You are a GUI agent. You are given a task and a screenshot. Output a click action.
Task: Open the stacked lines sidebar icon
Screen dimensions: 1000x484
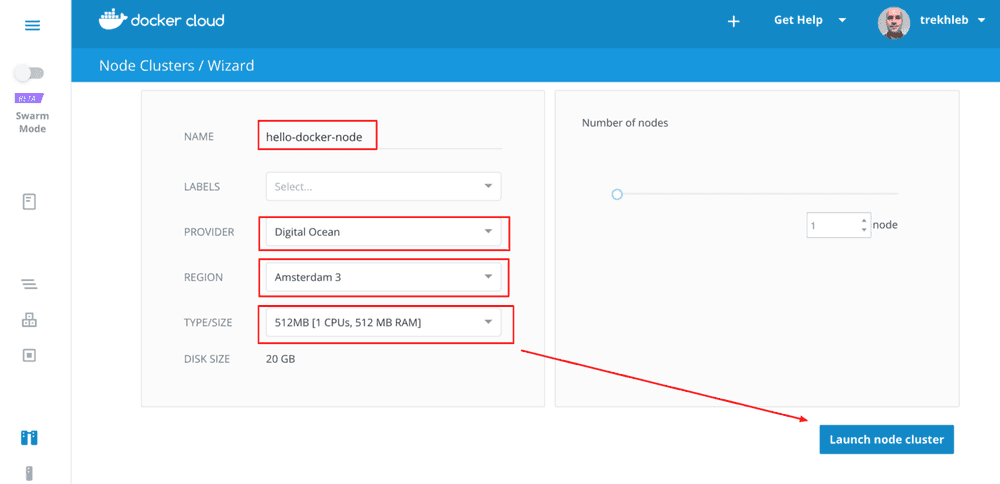(x=29, y=284)
